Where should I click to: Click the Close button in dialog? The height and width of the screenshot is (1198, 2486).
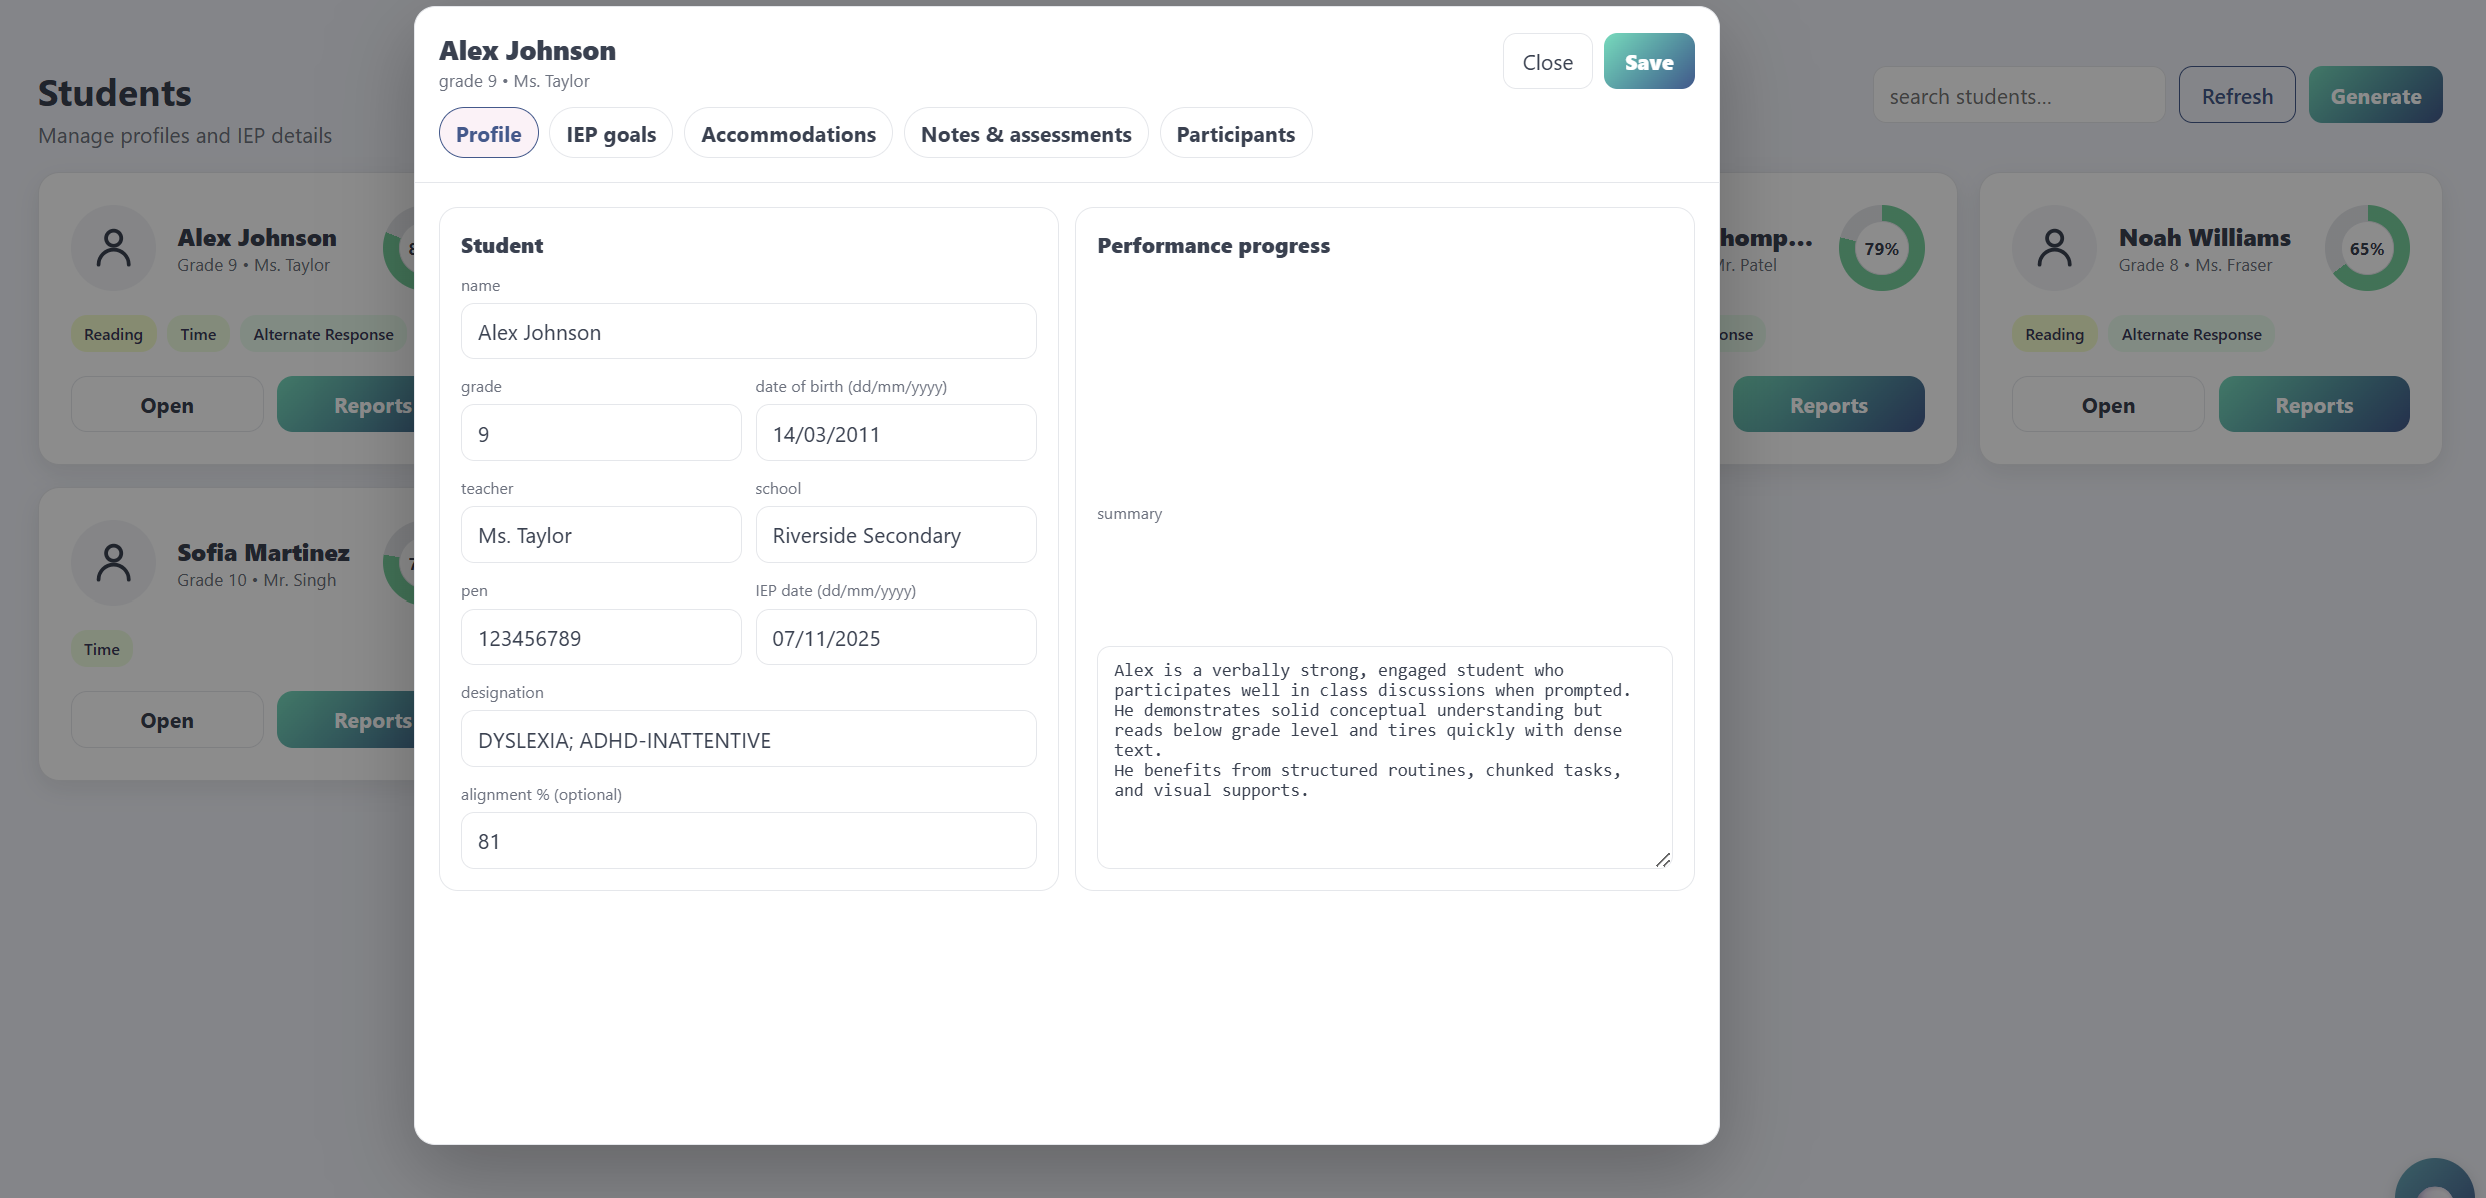1547,62
